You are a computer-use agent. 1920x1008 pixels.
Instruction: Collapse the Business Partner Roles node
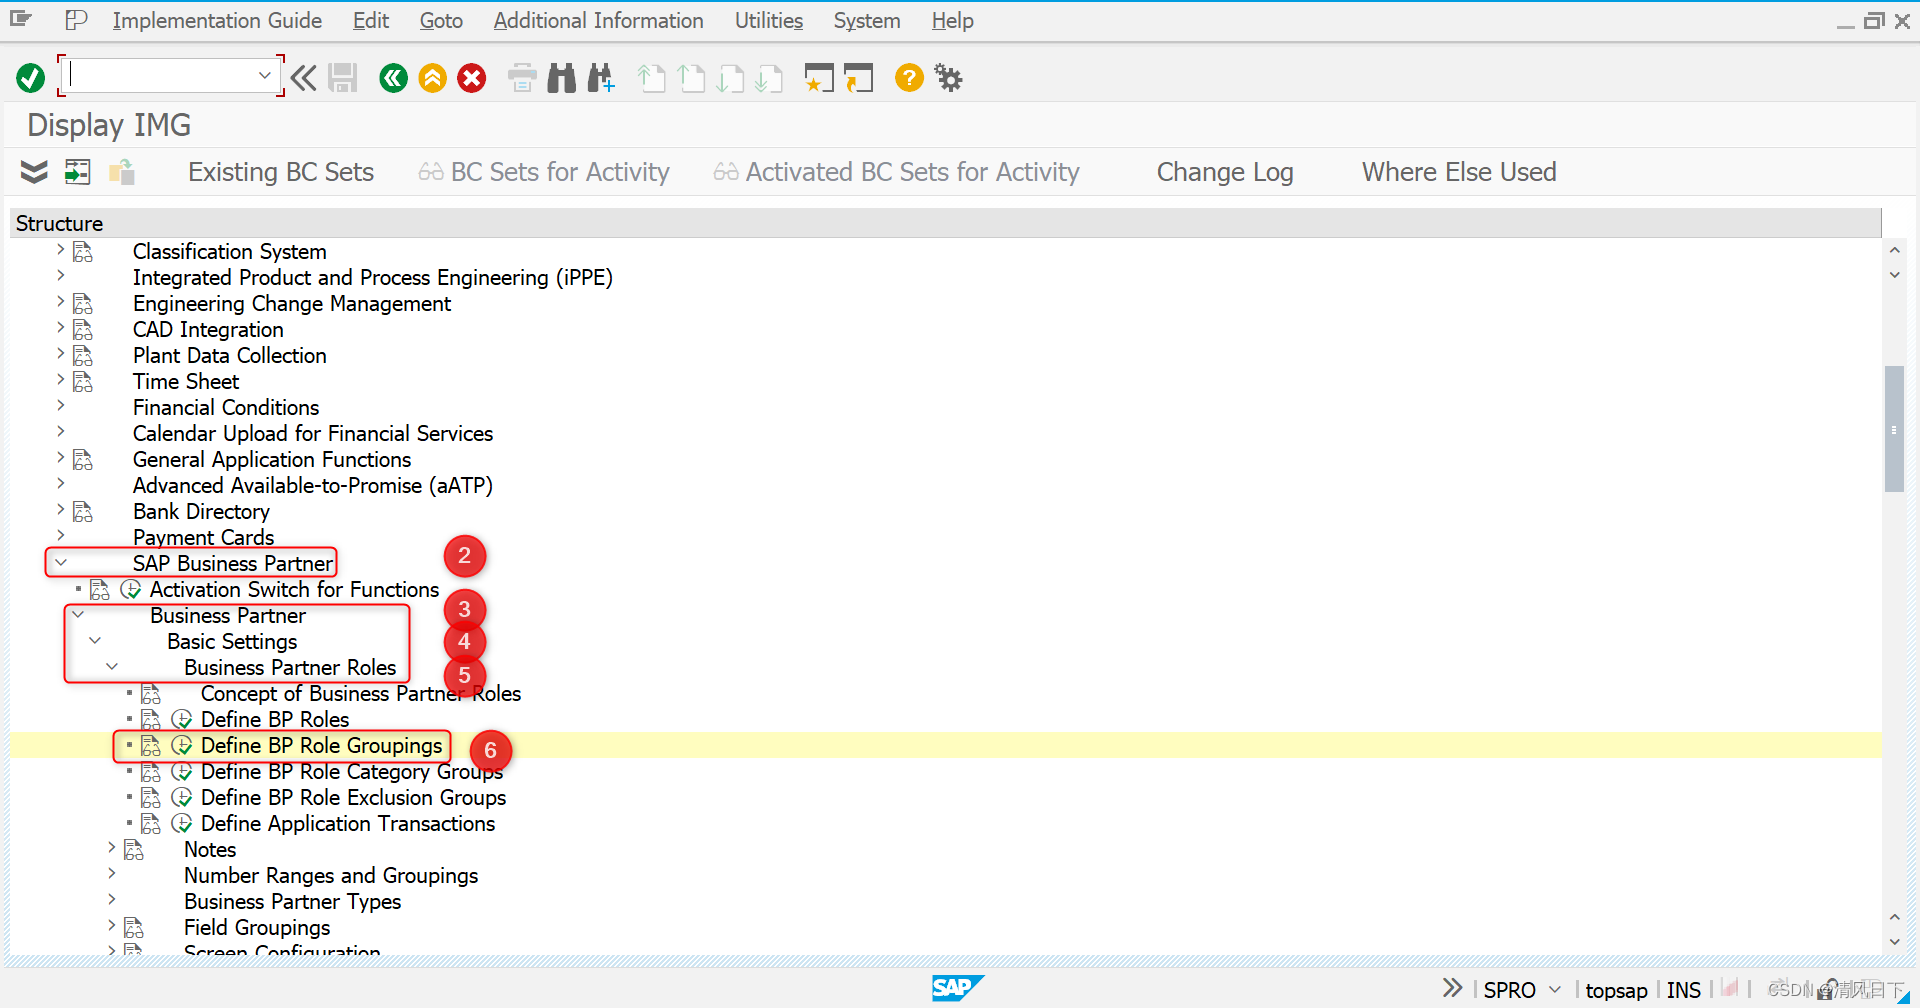(x=112, y=667)
